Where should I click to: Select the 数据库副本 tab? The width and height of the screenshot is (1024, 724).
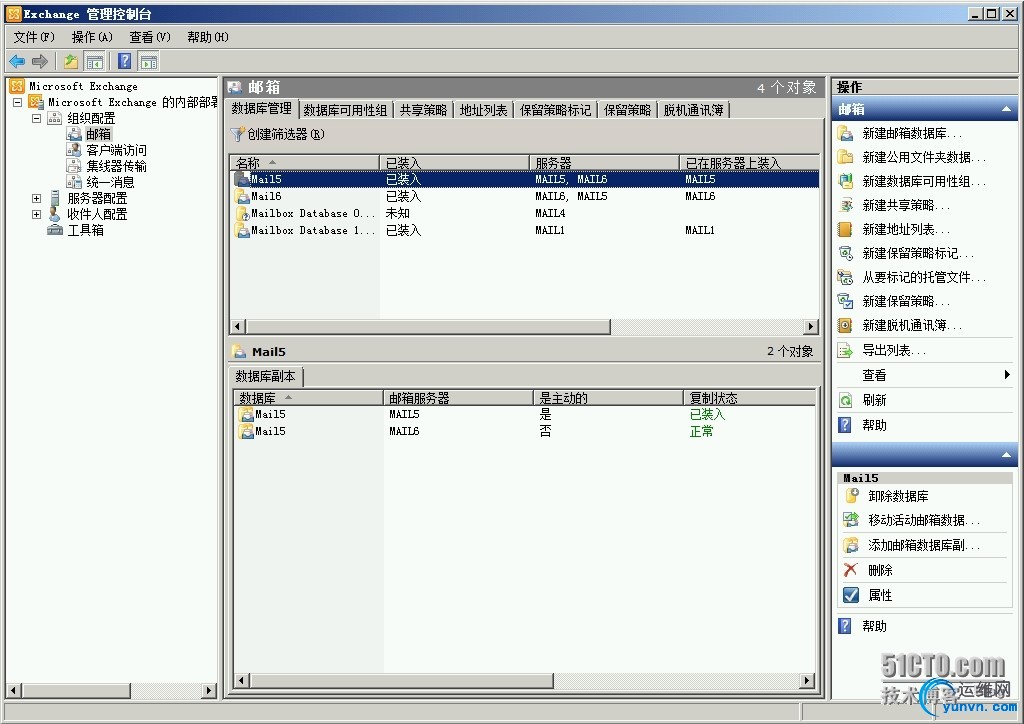point(265,376)
